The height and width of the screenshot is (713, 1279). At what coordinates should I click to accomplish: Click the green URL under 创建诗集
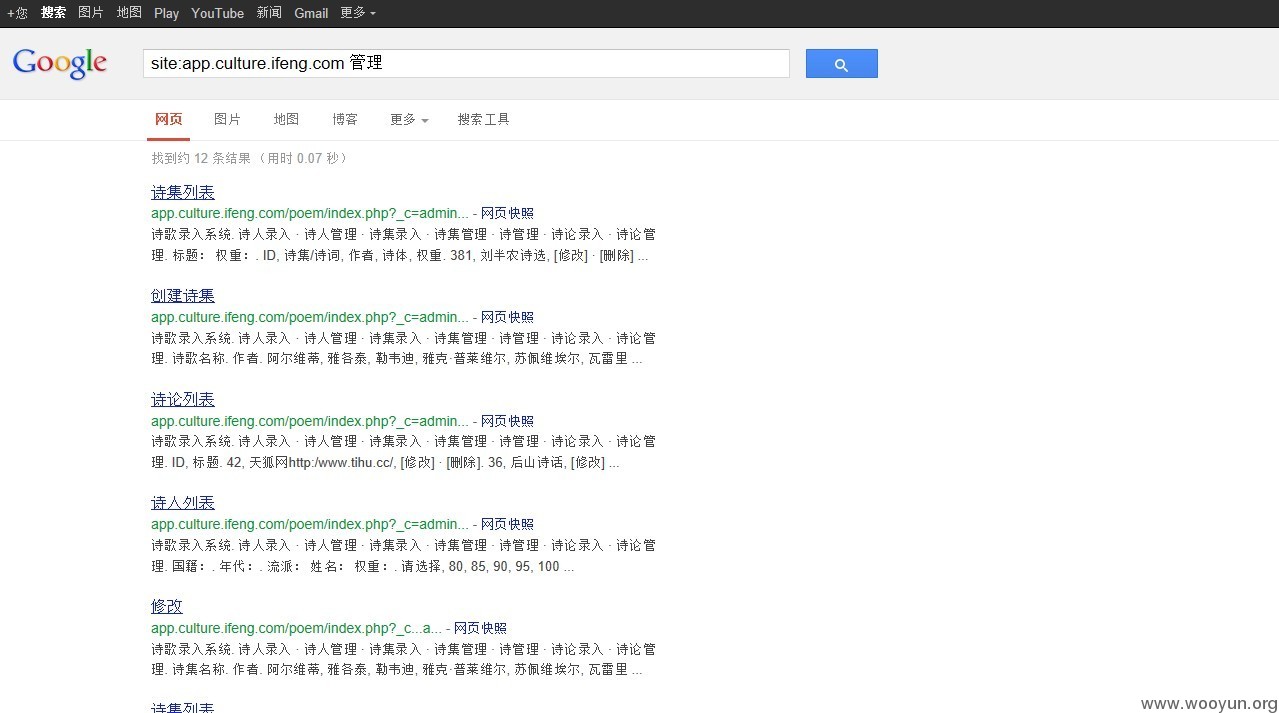[310, 317]
